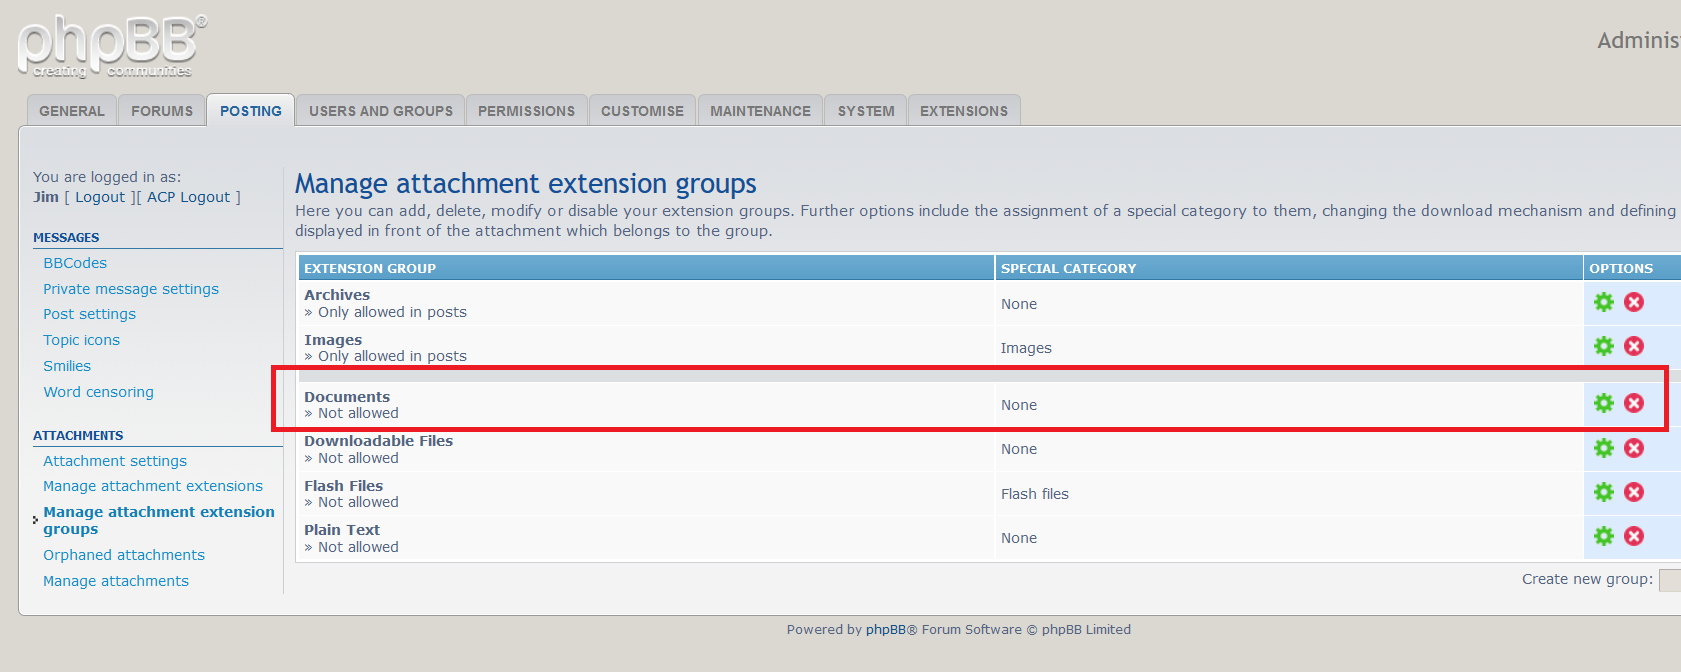The height and width of the screenshot is (672, 1681).
Task: Open Orphaned attachments page
Action: tap(124, 555)
